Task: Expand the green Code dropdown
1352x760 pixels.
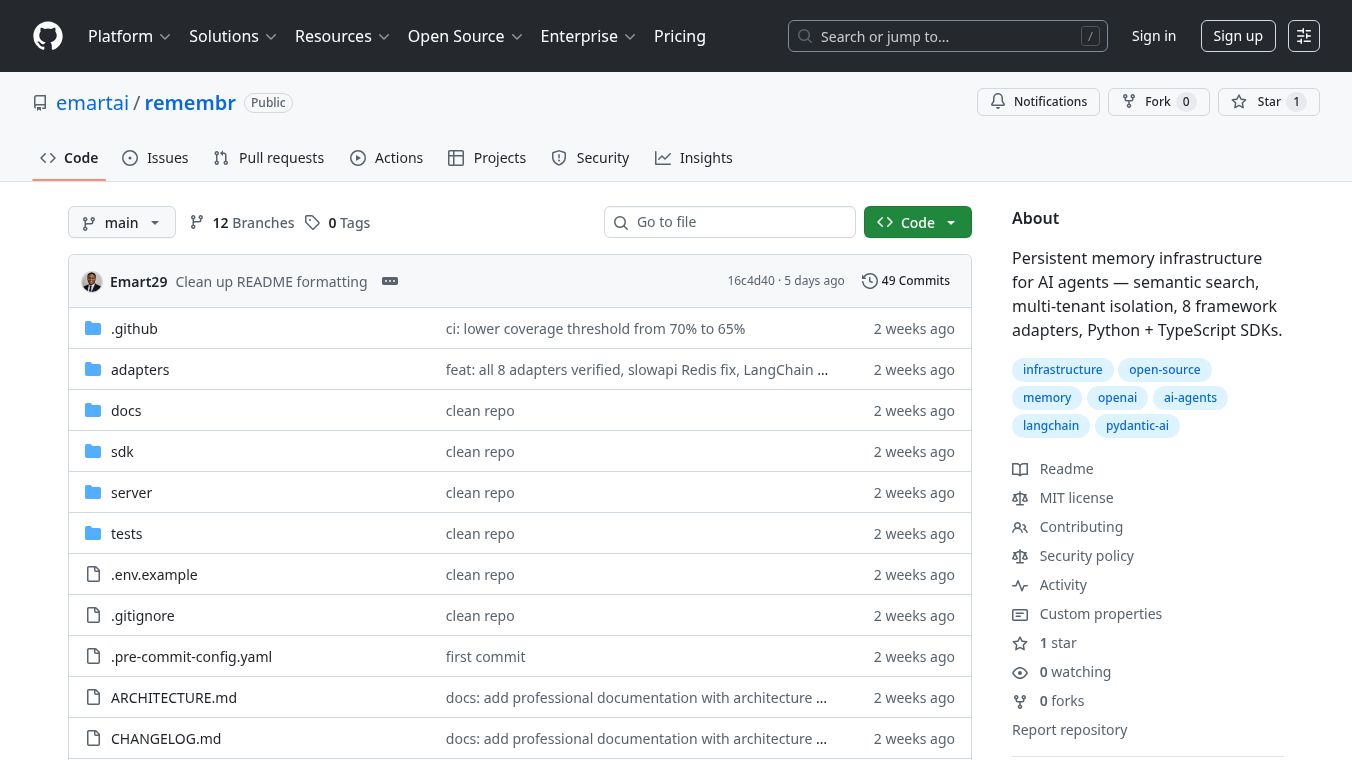Action: (917, 222)
